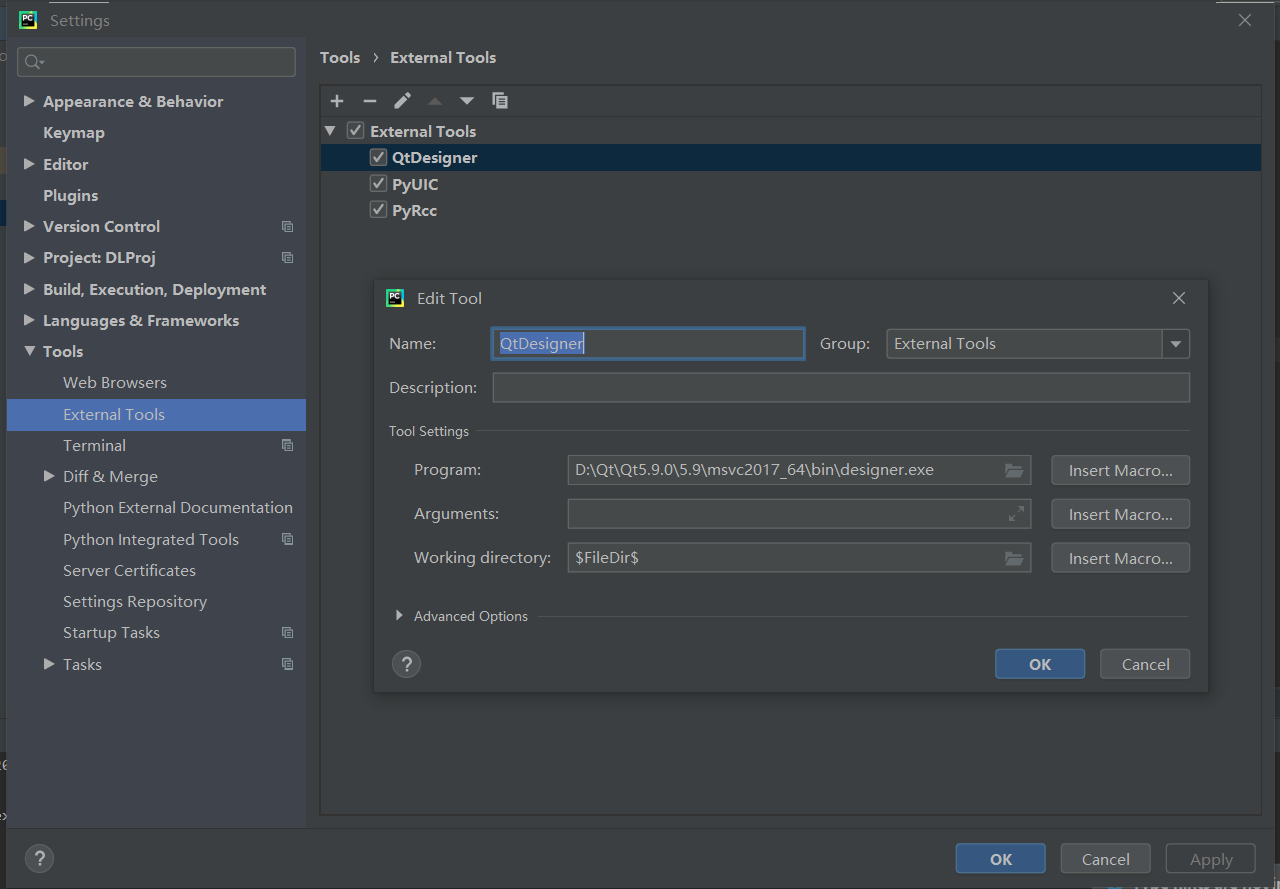Image resolution: width=1280 pixels, height=889 pixels.
Task: Click the settings search box
Action: 156,61
